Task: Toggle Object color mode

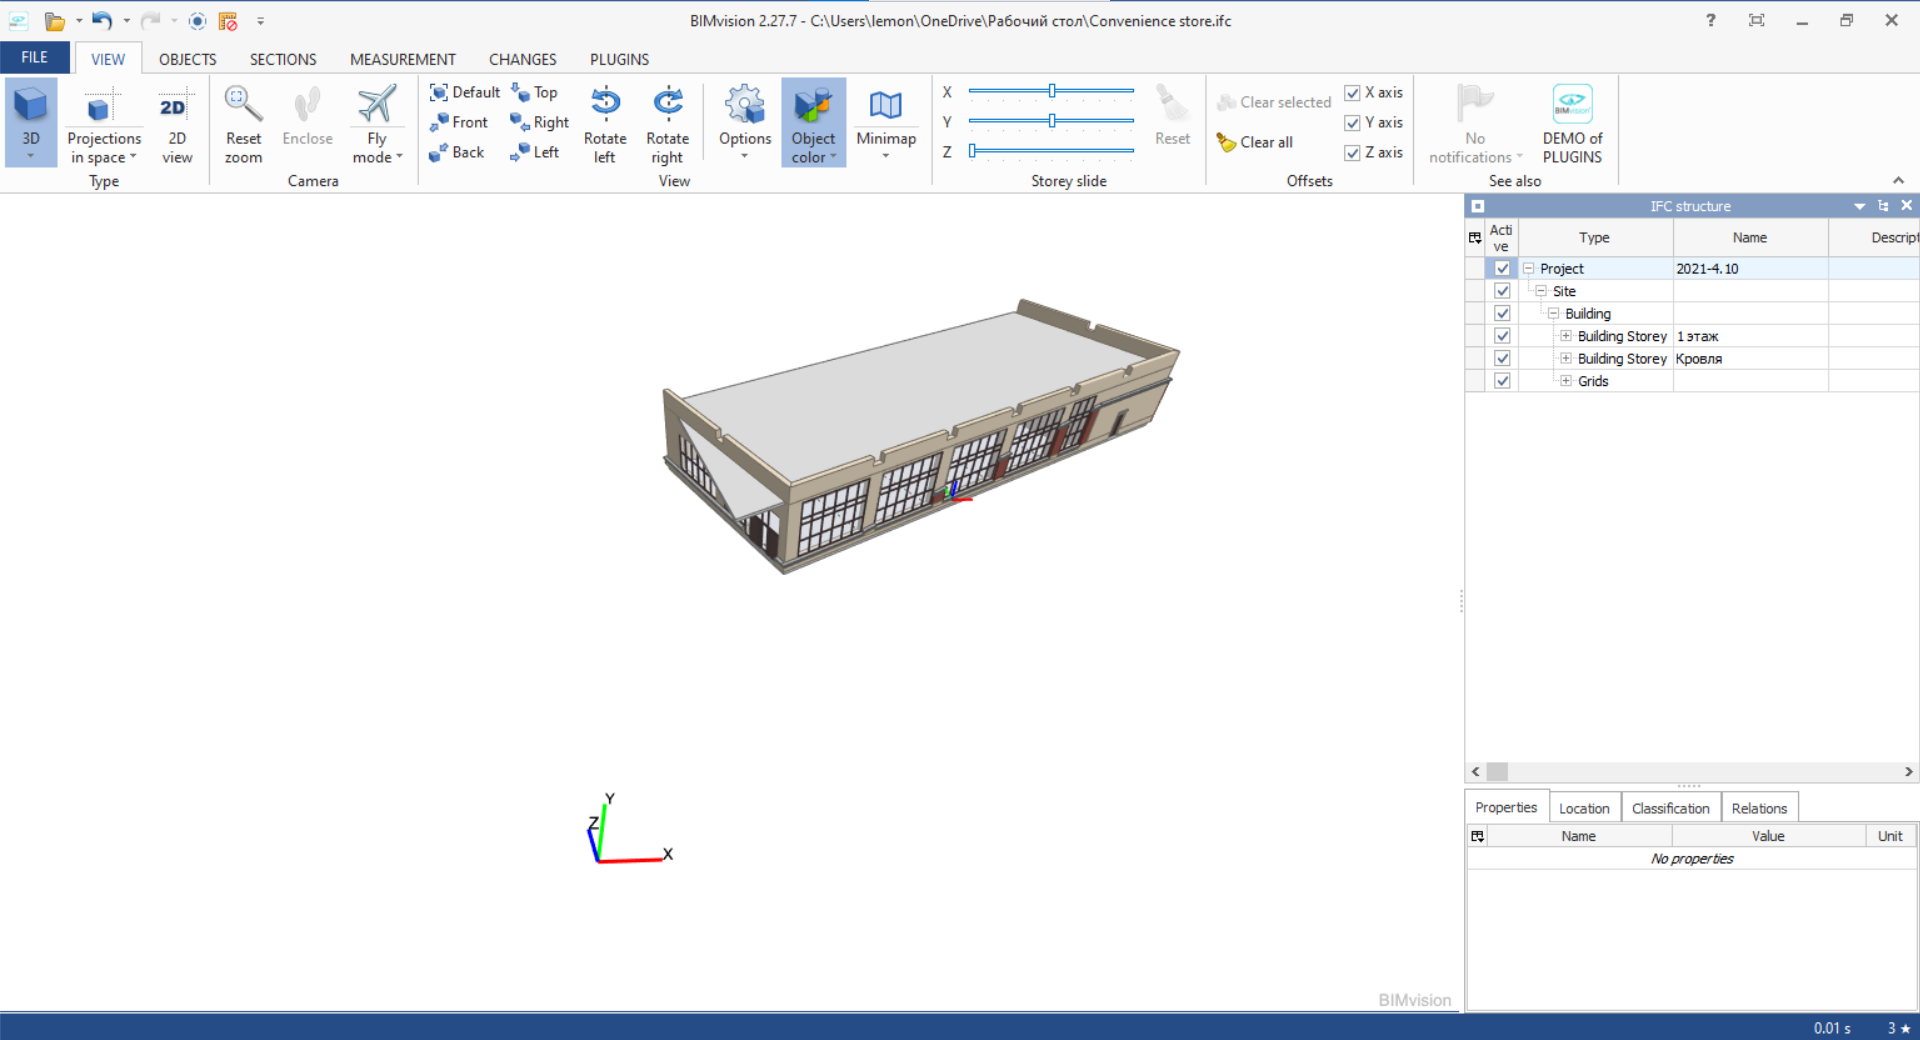Action: (813, 122)
